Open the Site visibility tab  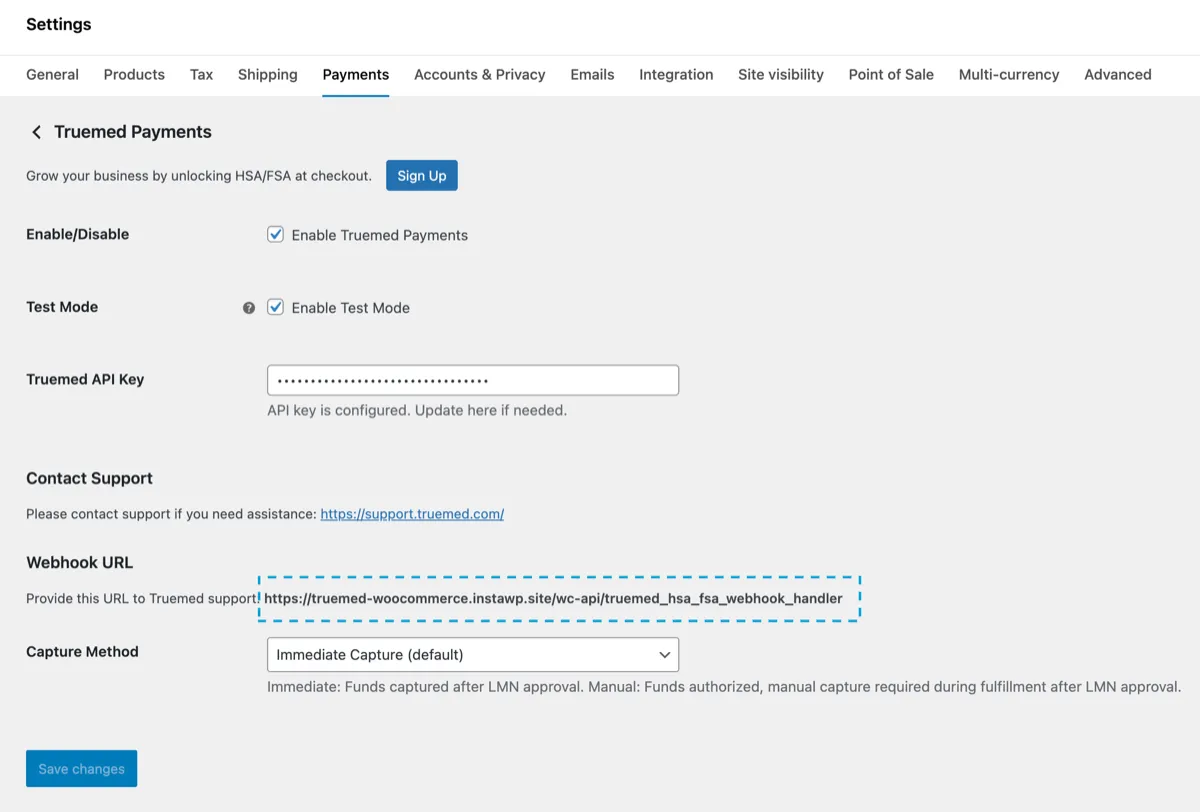[x=781, y=75]
